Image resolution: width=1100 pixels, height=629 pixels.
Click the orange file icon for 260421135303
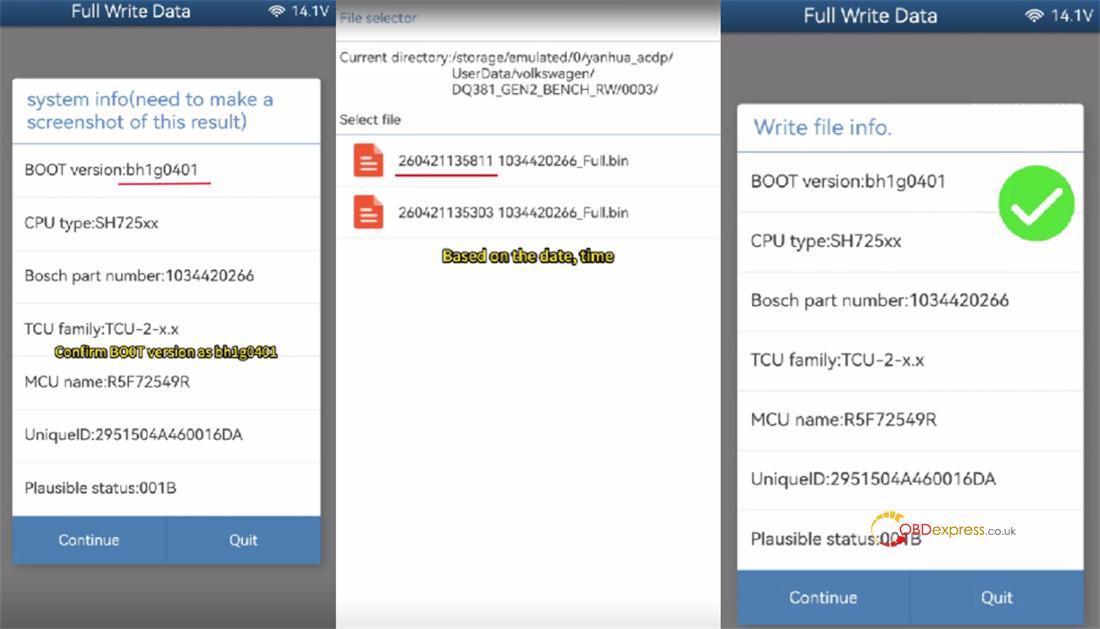point(369,212)
